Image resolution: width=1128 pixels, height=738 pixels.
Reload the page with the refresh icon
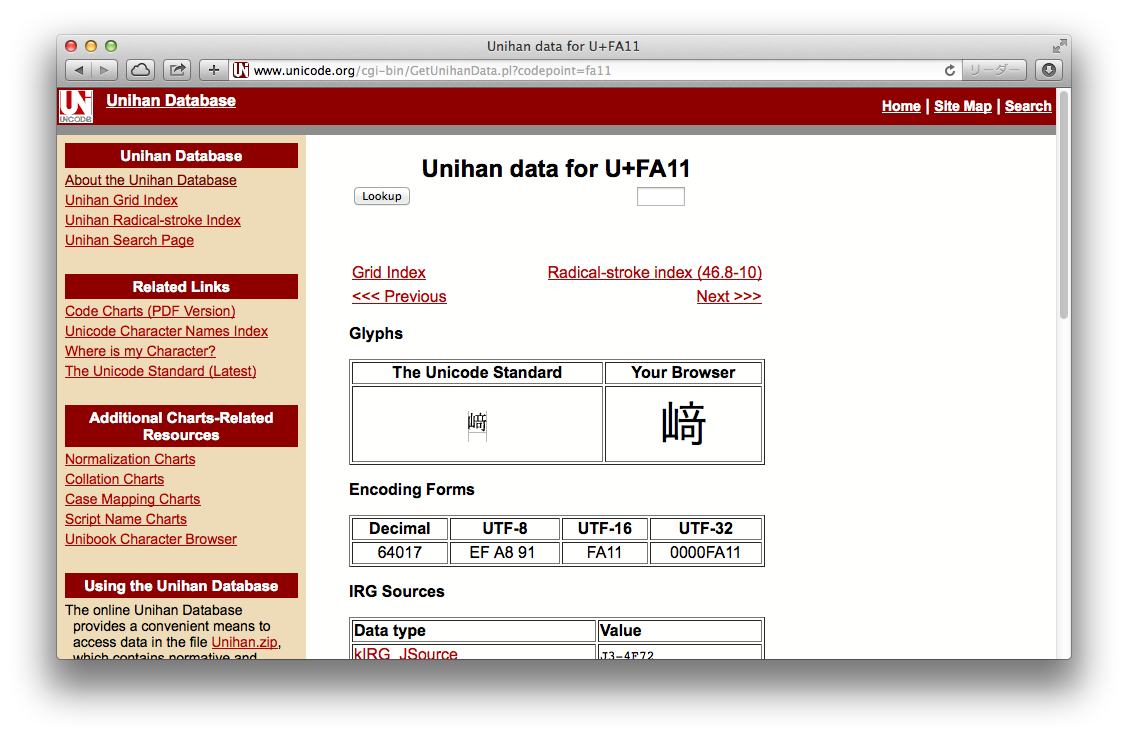click(x=950, y=70)
